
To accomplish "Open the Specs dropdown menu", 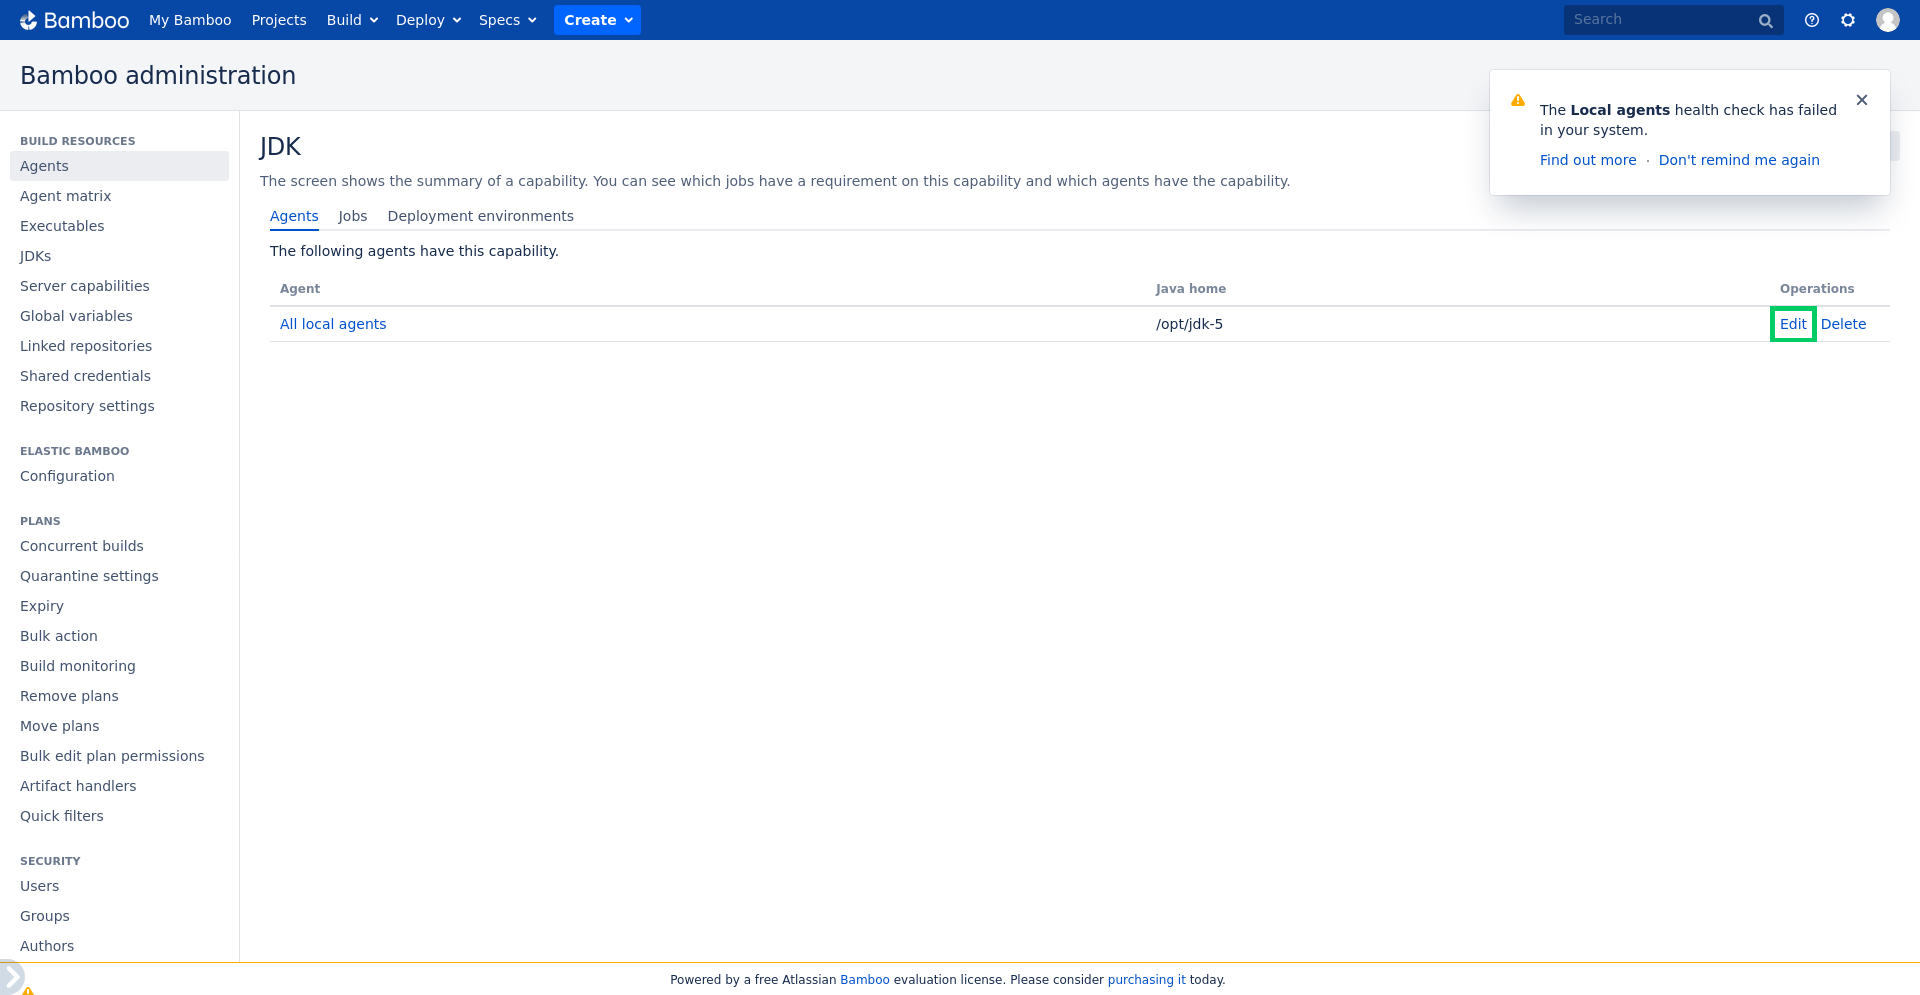I will (508, 20).
